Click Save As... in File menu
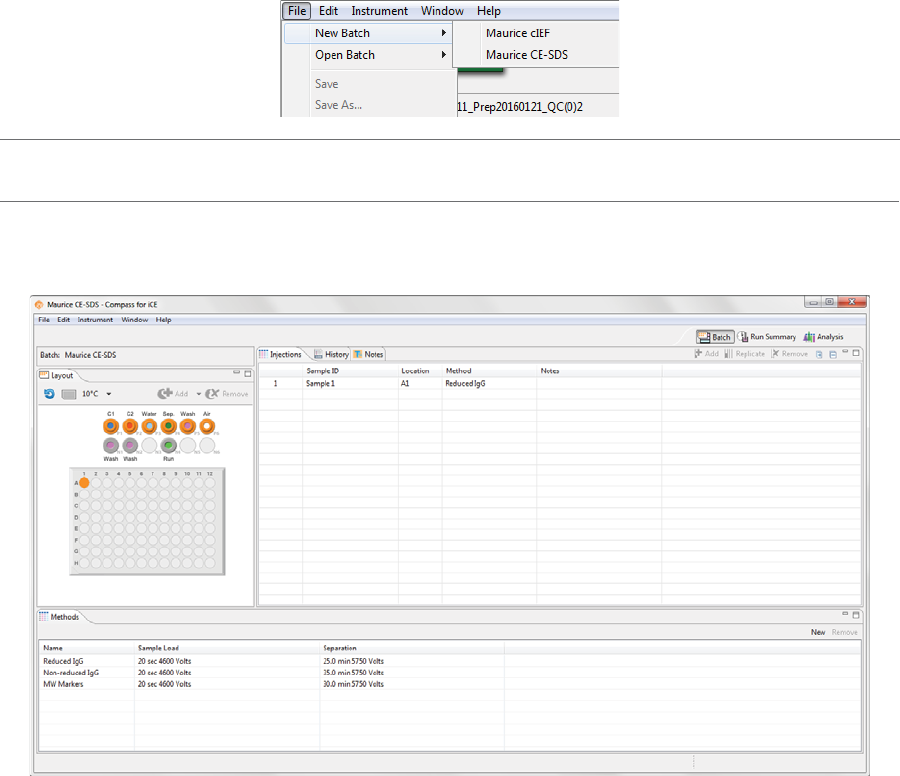 [338, 105]
